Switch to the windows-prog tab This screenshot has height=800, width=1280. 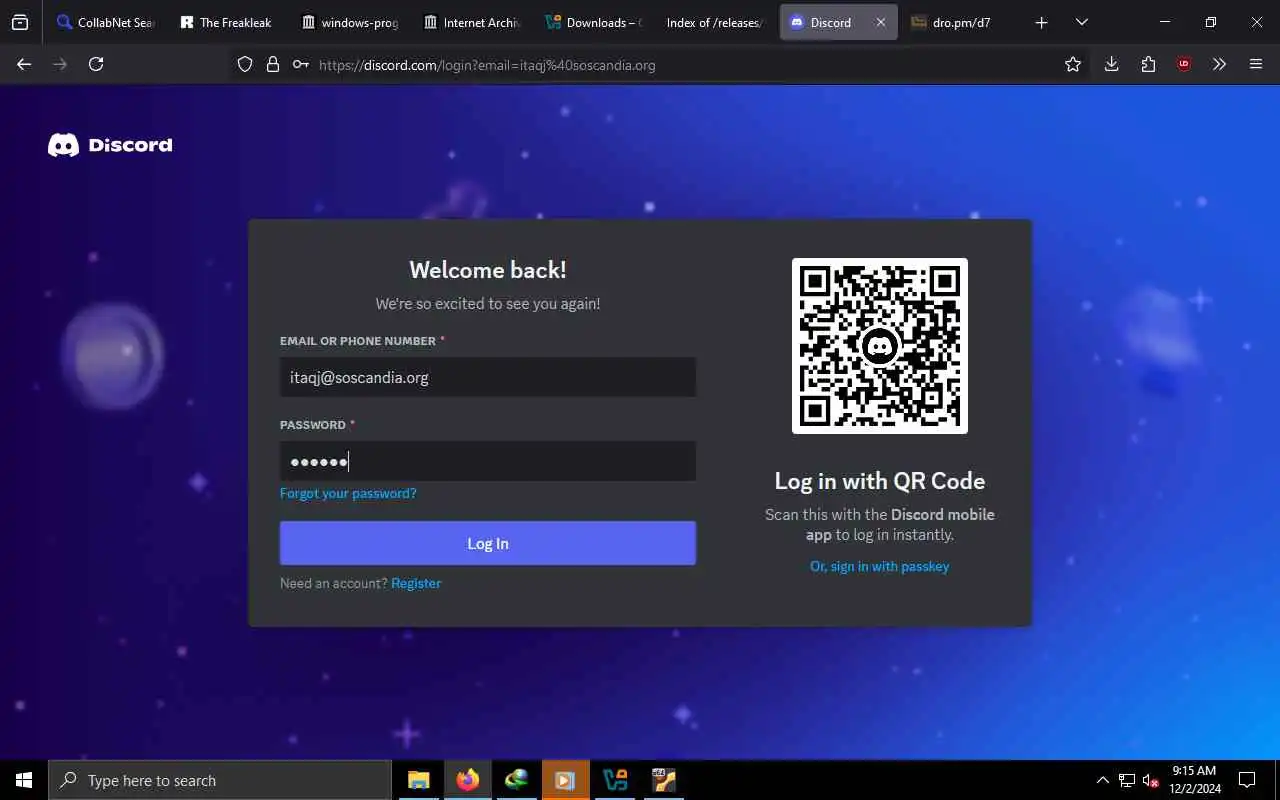click(349, 22)
